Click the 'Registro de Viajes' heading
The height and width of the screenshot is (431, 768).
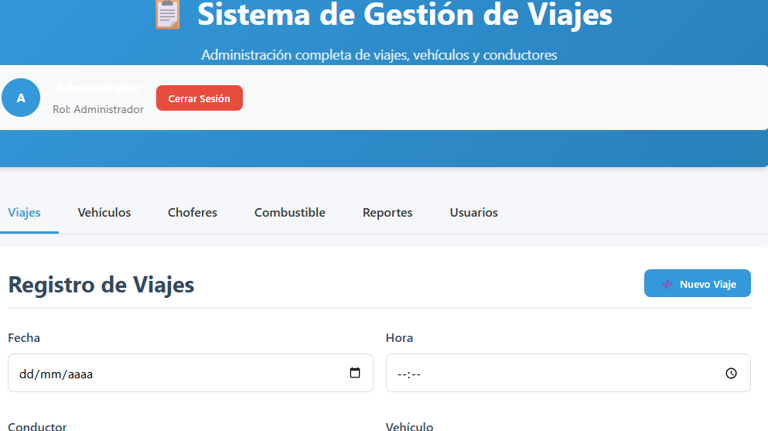[101, 285]
